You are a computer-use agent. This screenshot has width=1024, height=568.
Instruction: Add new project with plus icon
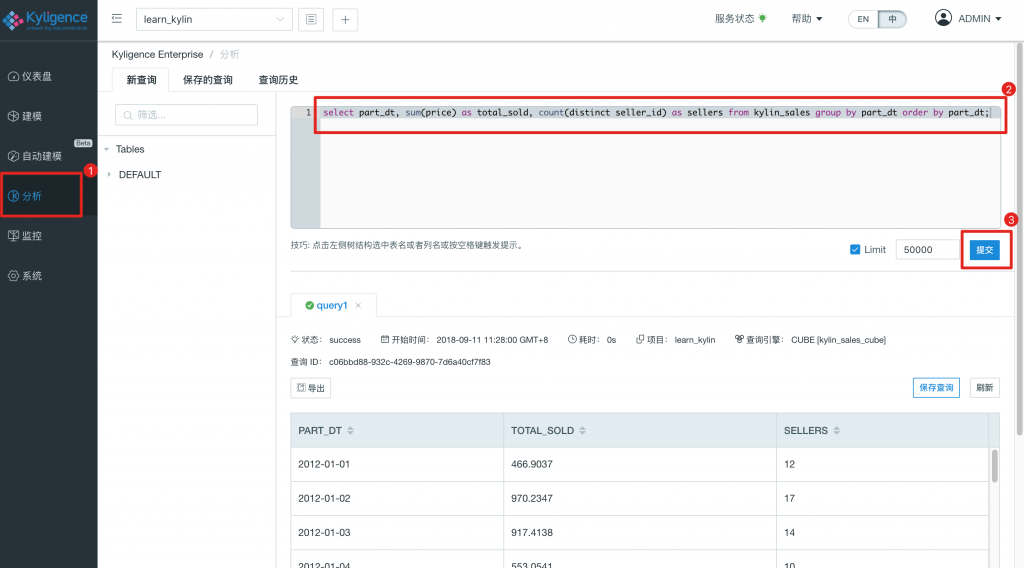tap(345, 20)
